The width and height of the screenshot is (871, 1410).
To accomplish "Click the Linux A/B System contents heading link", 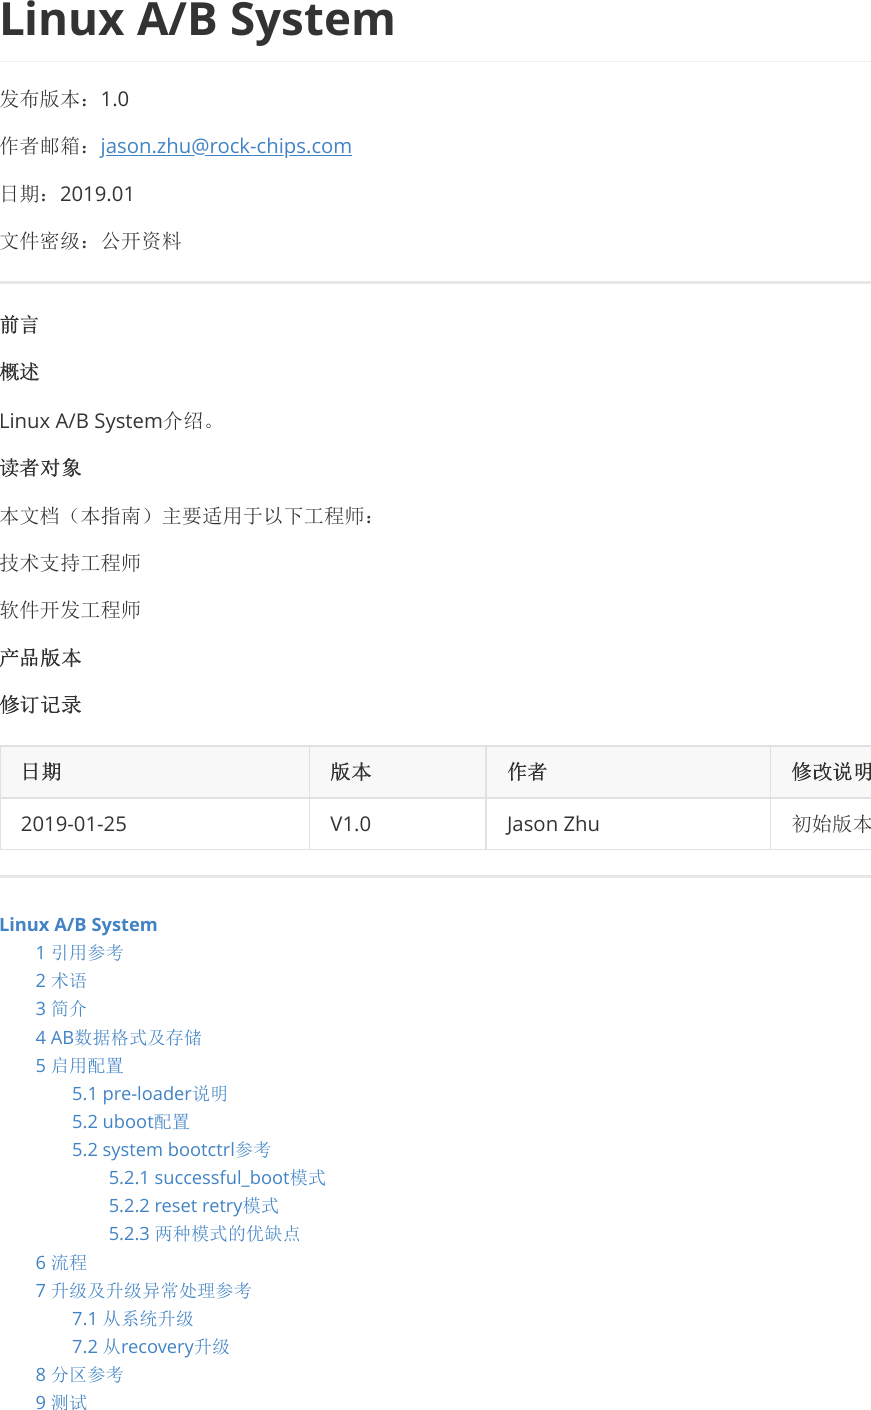I will point(79,924).
